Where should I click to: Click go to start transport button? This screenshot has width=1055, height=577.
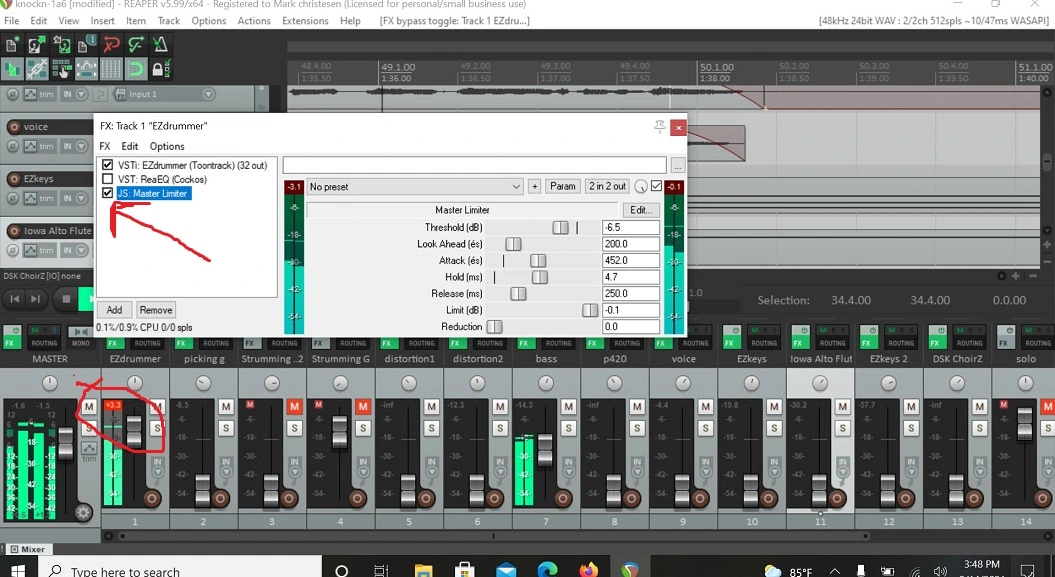pos(15,299)
